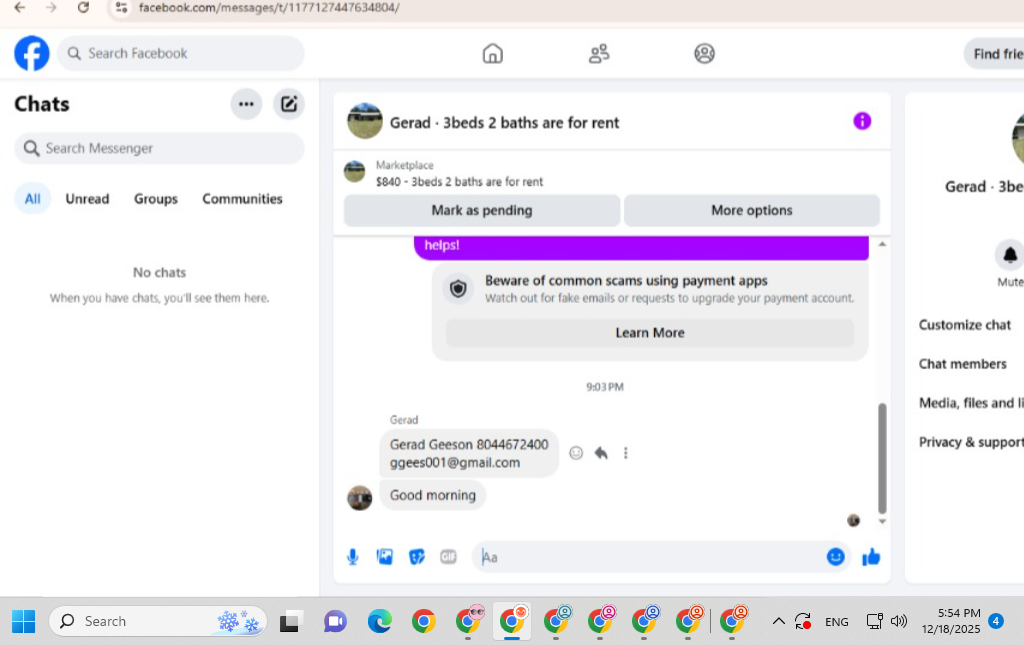This screenshot has width=1024, height=645.
Task: React to Gerad Geeson message with emoji icon
Action: point(575,453)
